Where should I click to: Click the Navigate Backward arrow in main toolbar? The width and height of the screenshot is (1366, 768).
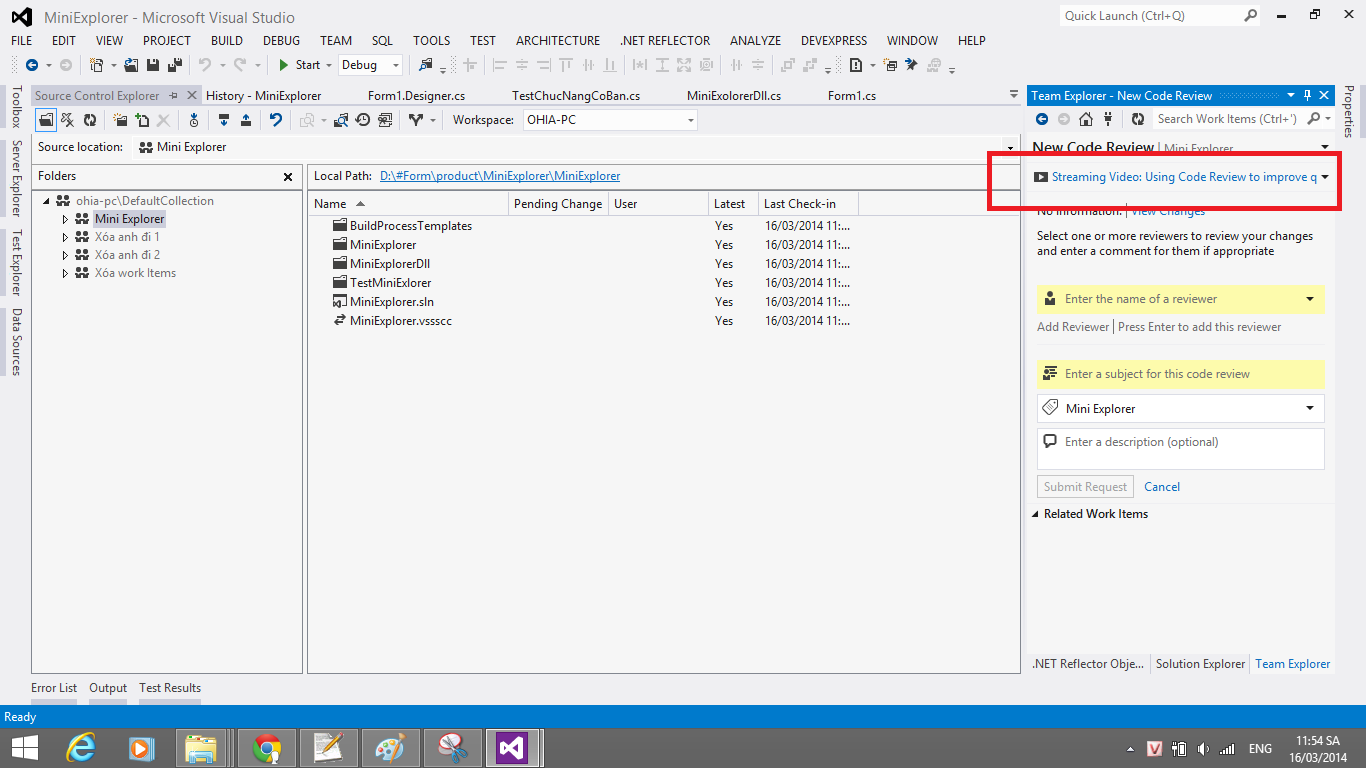[31, 65]
